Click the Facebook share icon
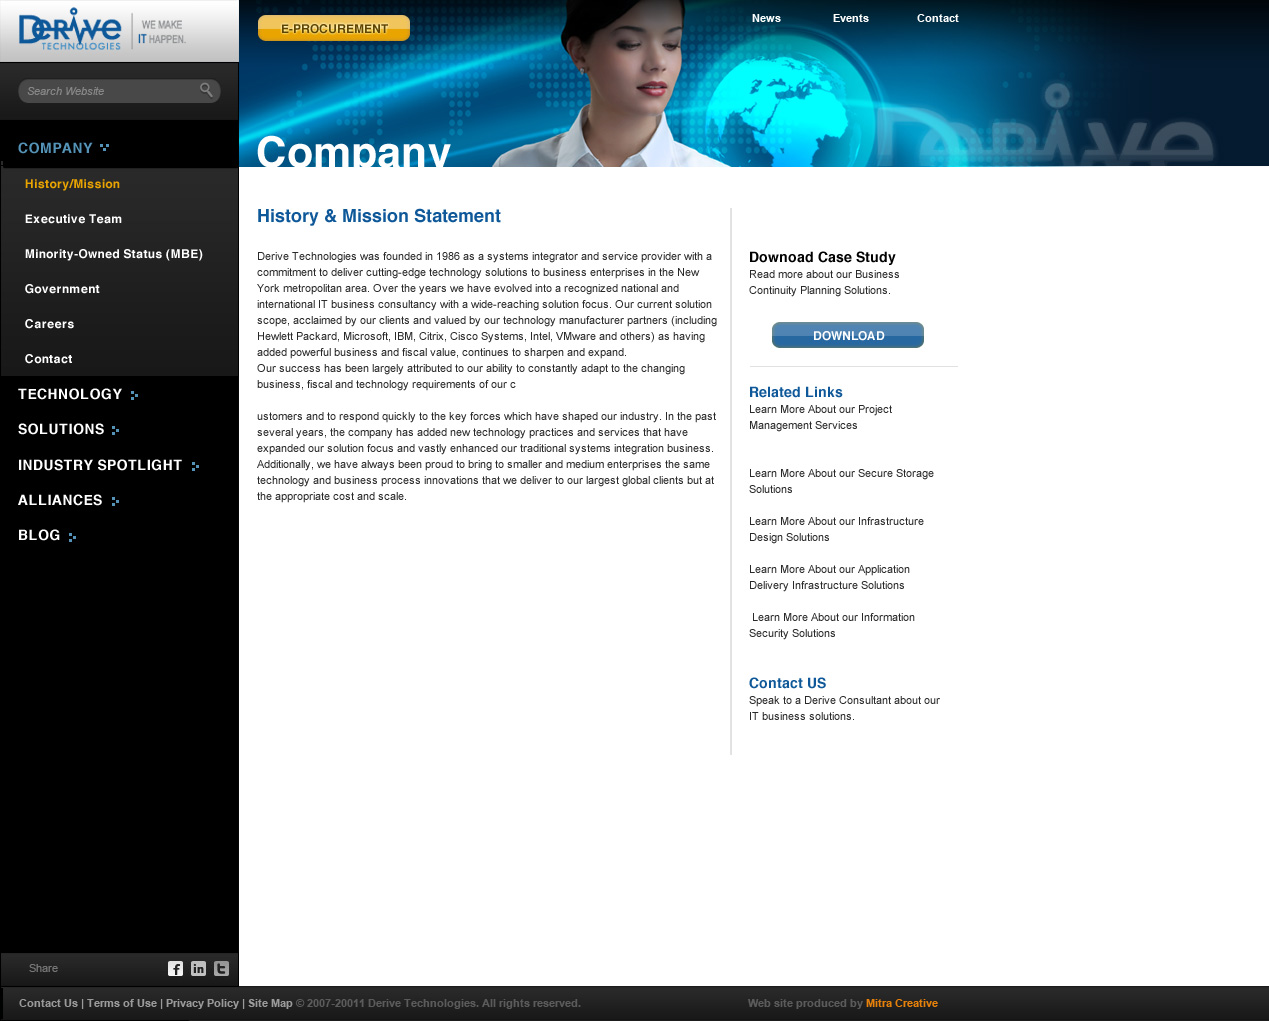 [x=175, y=968]
